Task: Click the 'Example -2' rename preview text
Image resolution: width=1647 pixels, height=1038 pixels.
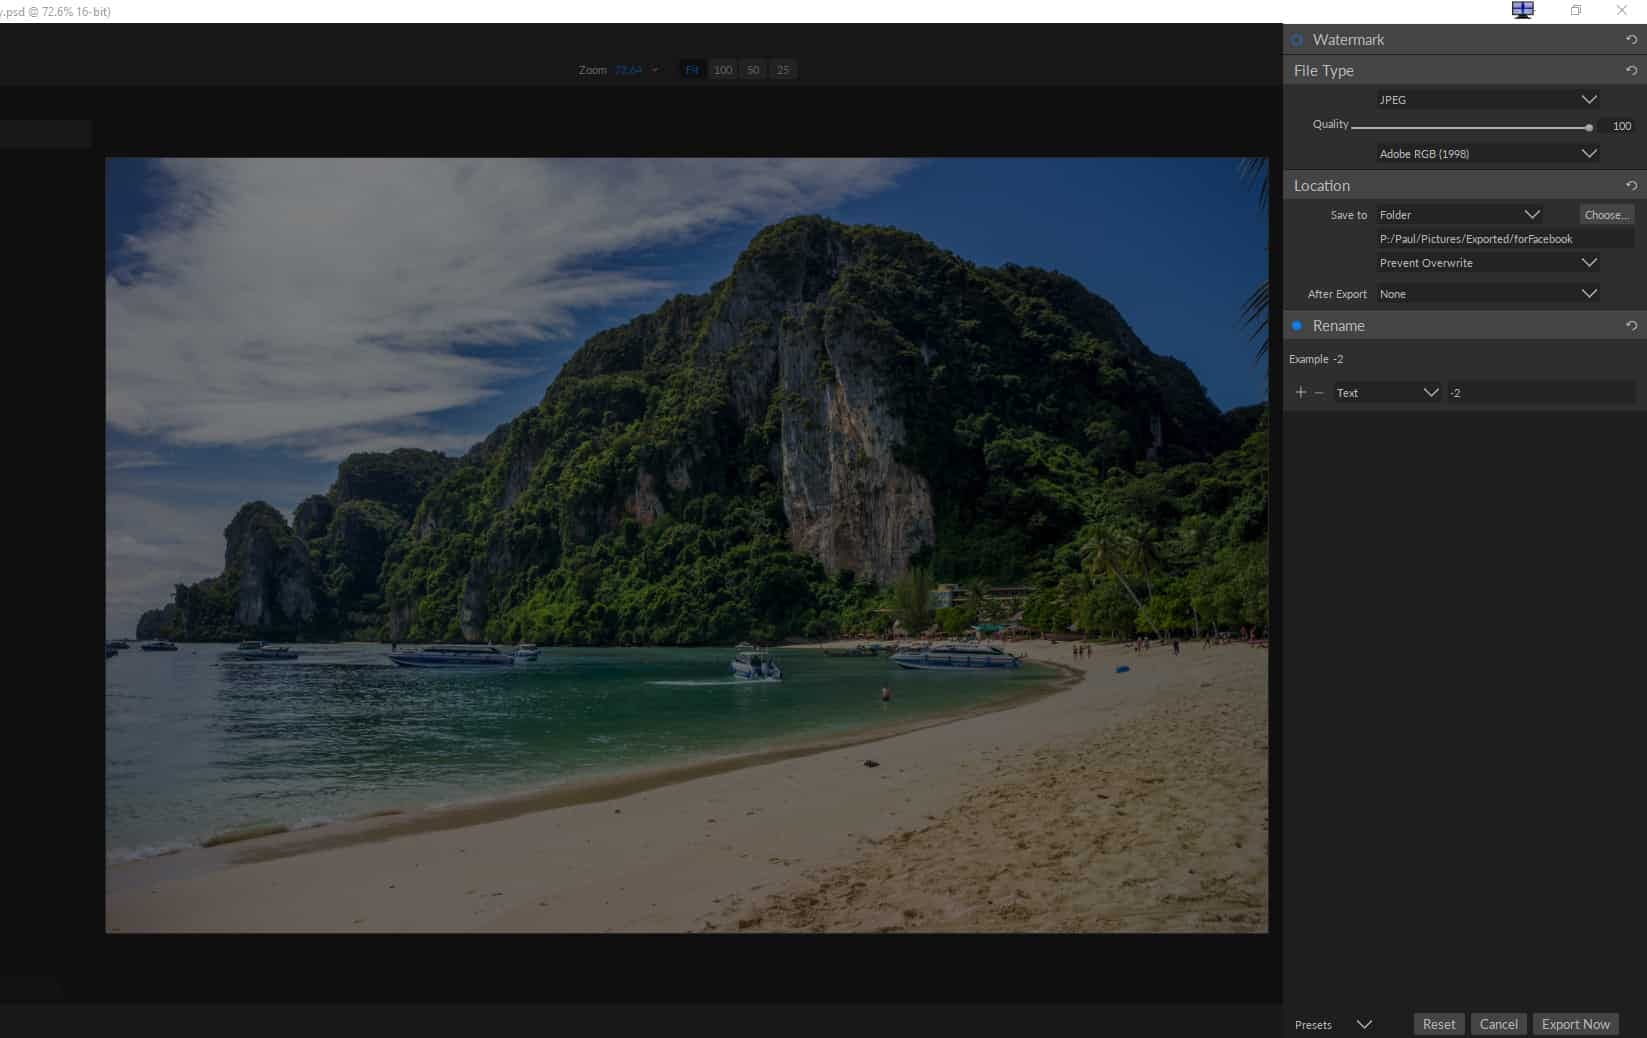Action: pos(1316,359)
